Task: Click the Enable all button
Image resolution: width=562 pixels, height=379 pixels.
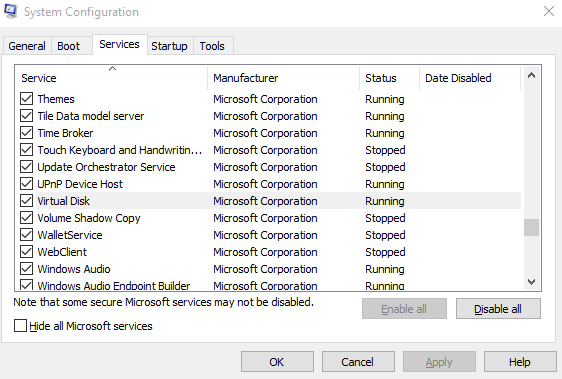Action: coord(404,309)
